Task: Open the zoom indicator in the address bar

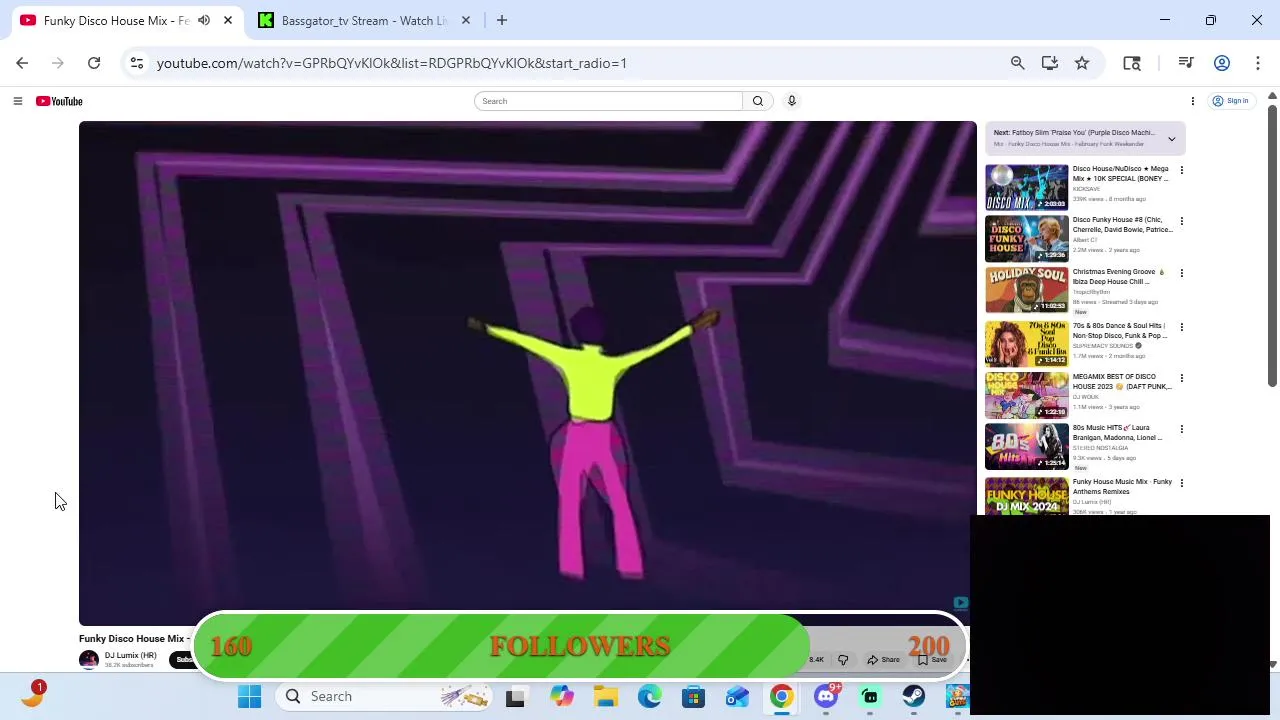Action: tap(1017, 63)
